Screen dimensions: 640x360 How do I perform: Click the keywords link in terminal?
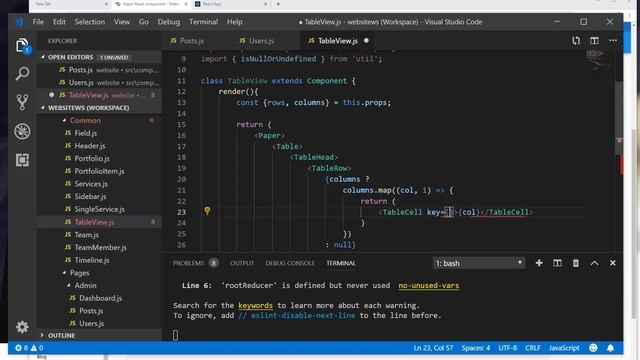coord(256,305)
